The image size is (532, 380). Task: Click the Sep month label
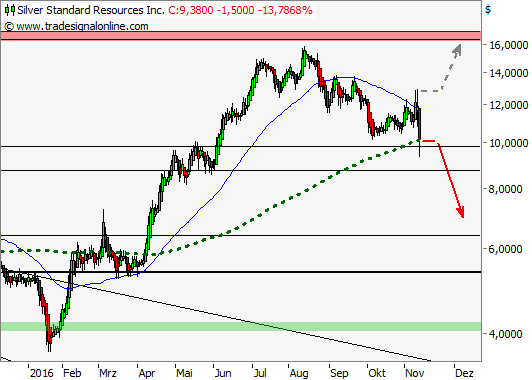[339, 374]
